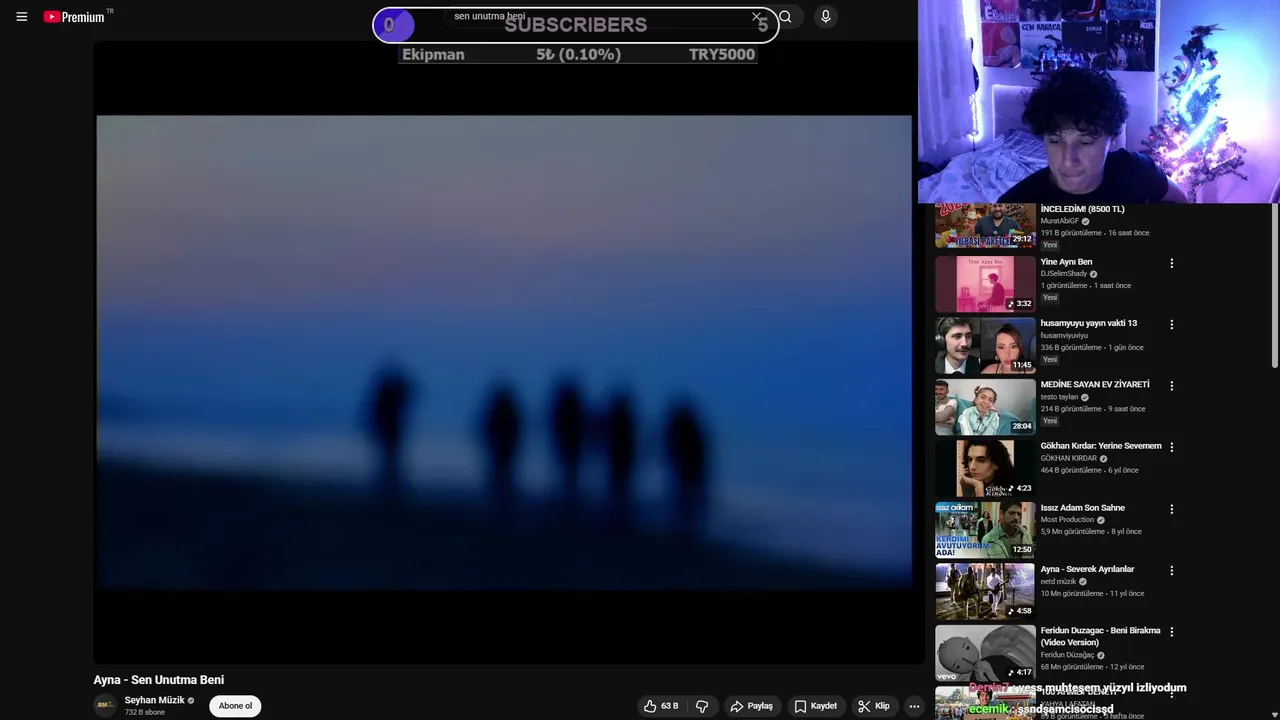Click the streamer webcam overlay
This screenshot has height=720, width=1280.
tap(1098, 101)
